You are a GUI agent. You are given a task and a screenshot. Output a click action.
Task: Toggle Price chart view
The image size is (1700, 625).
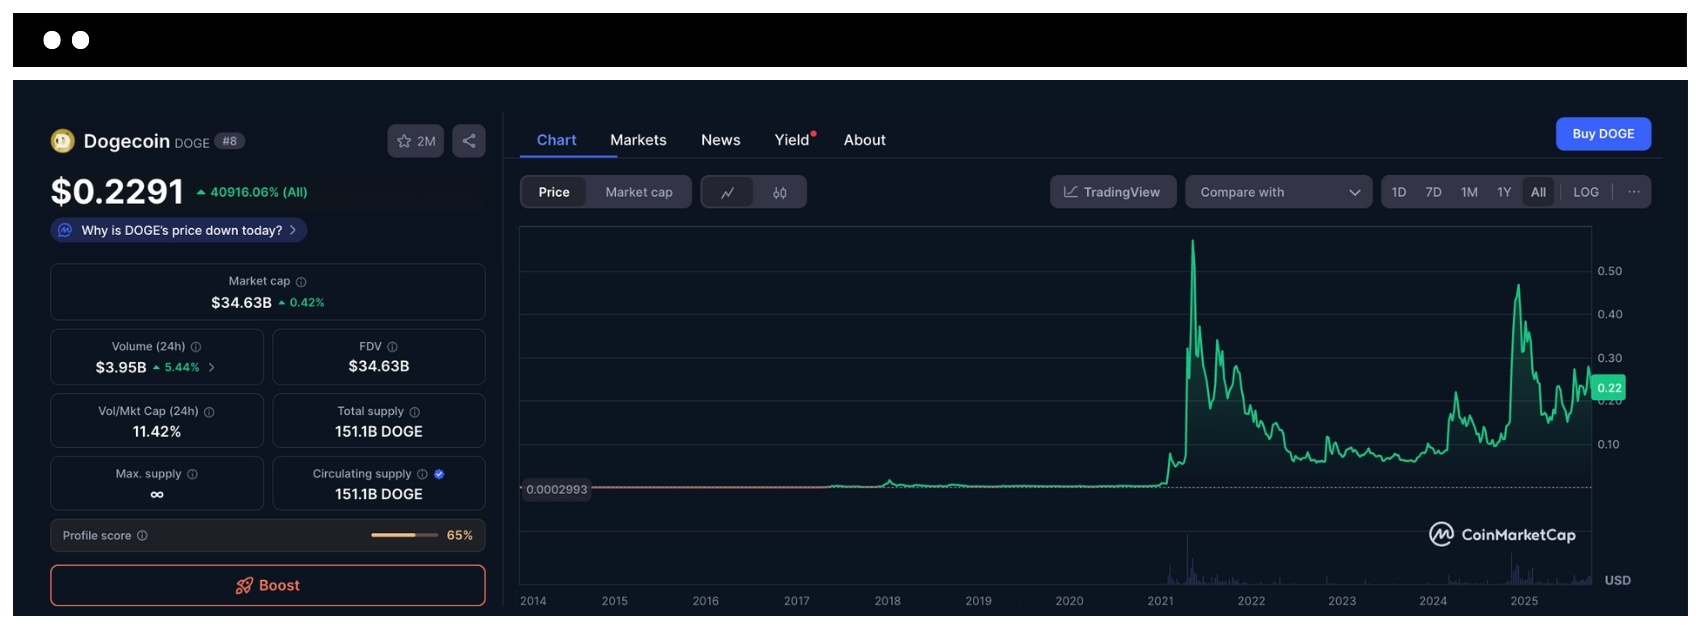[x=554, y=192]
